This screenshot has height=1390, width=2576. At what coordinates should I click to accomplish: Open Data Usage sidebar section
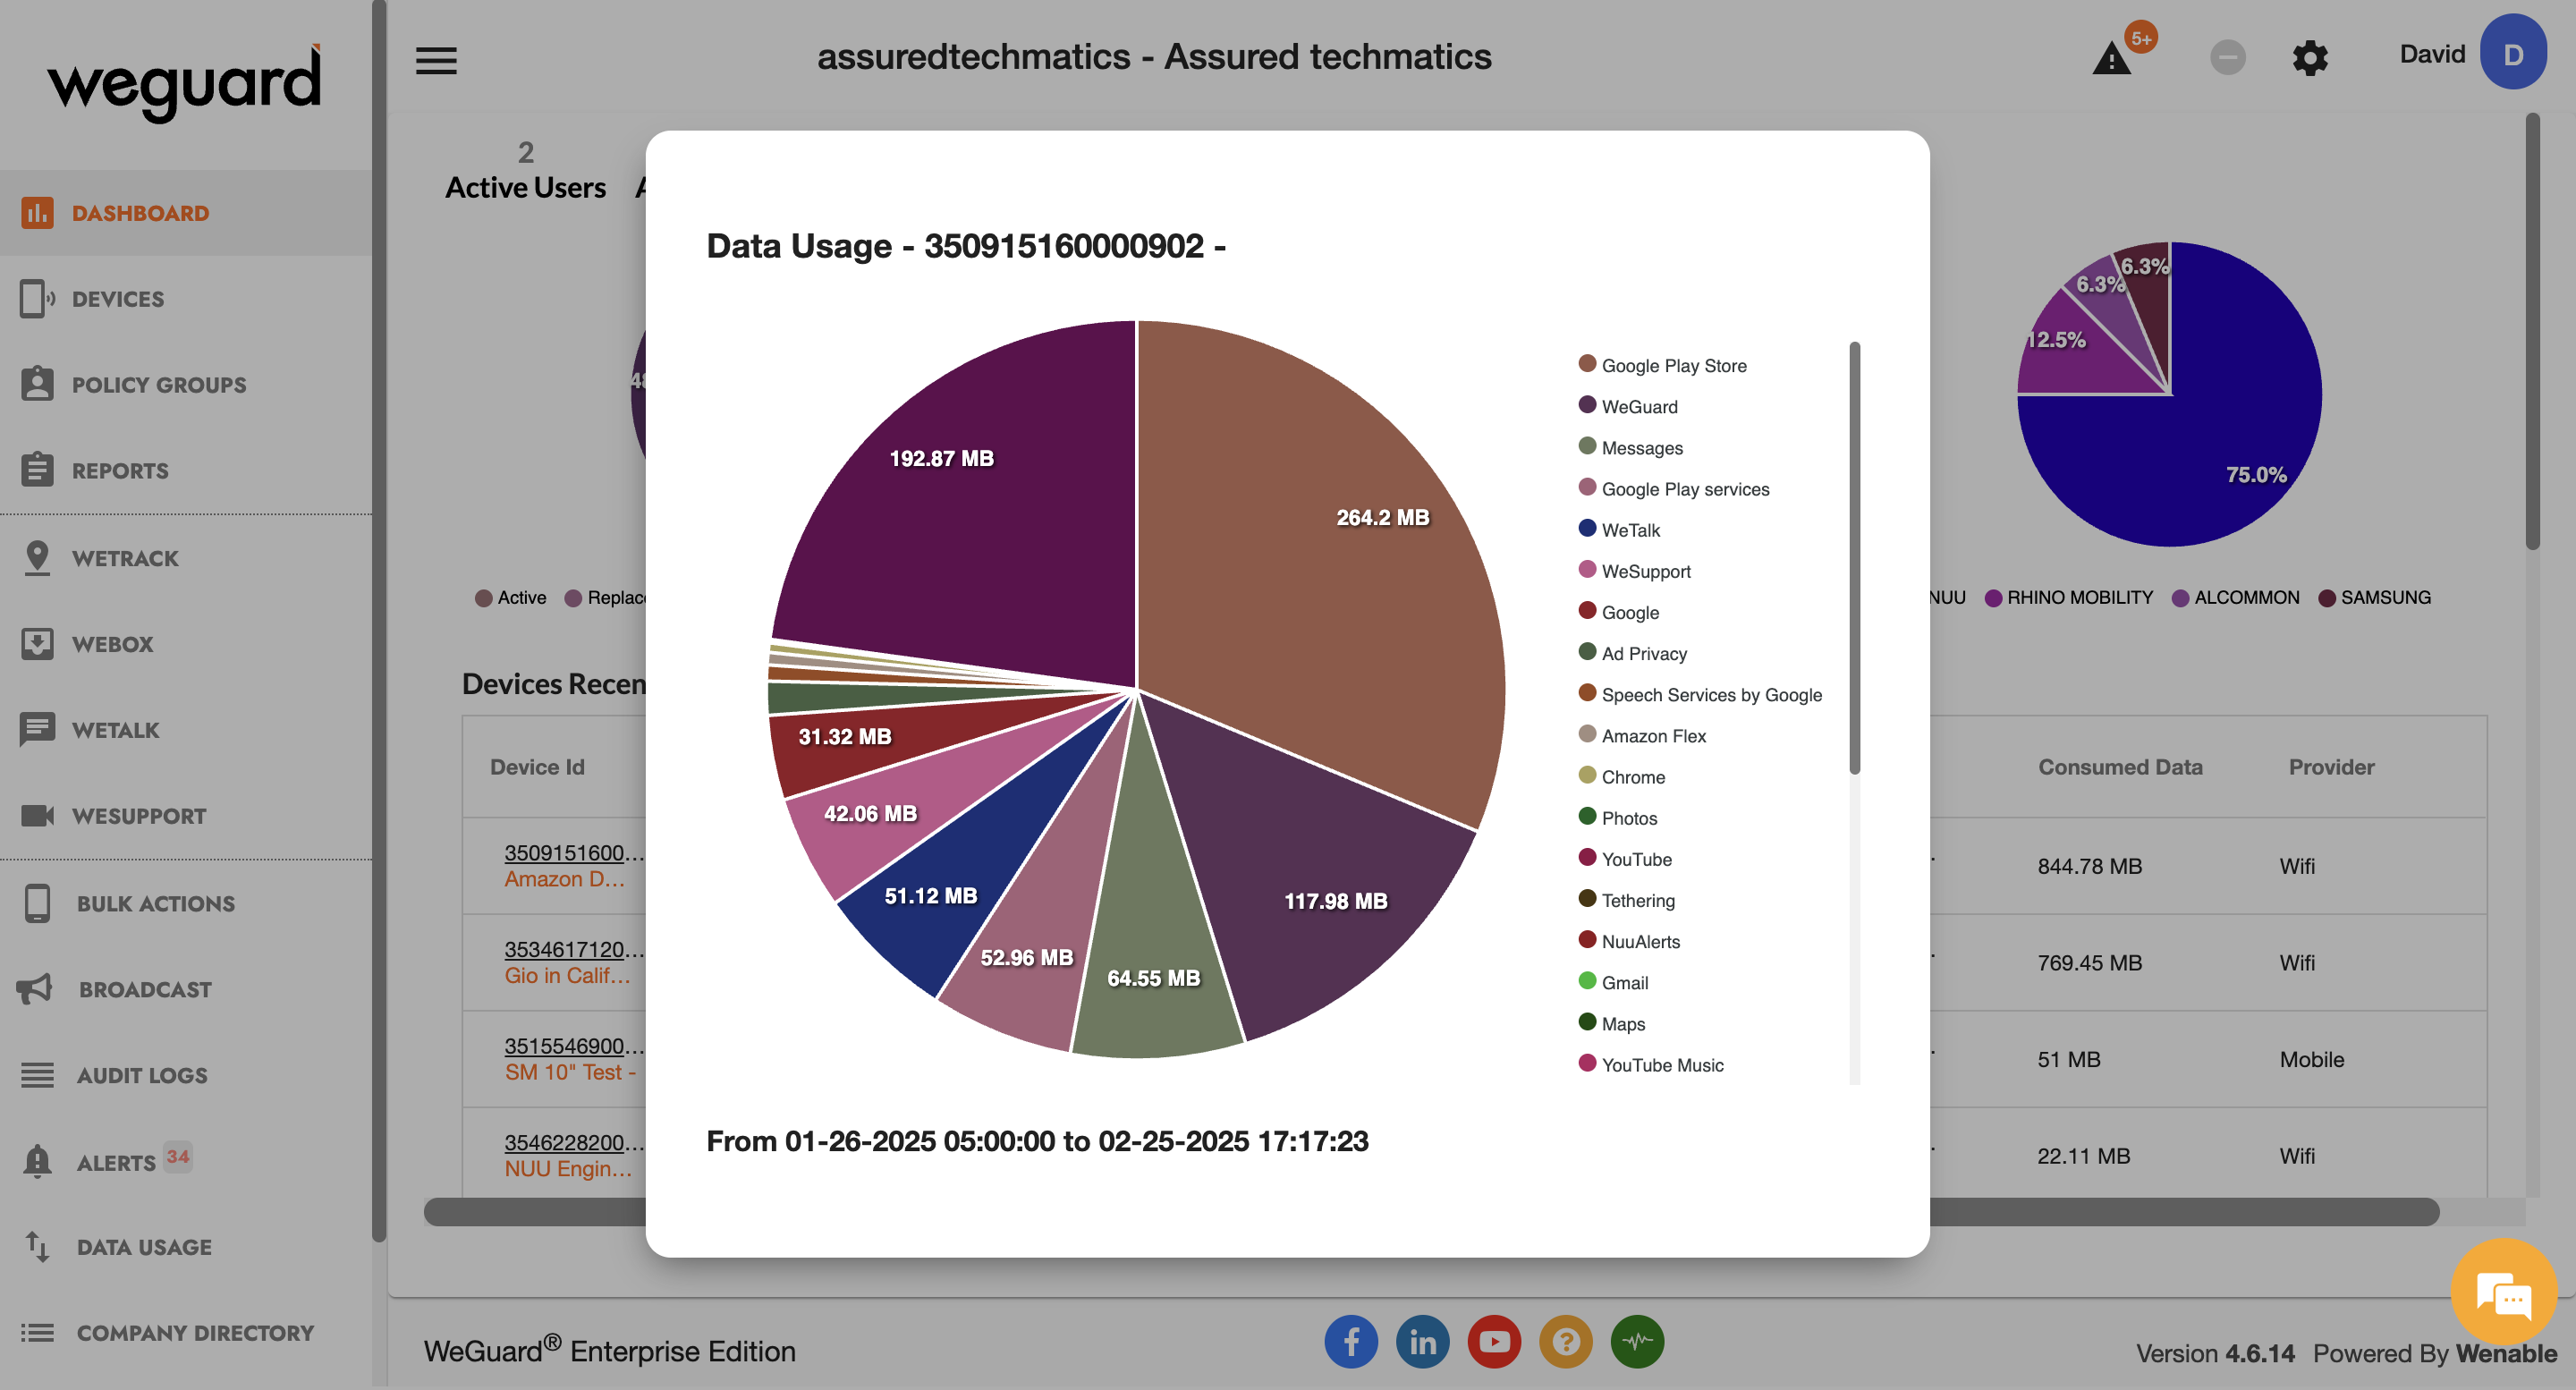(143, 1247)
